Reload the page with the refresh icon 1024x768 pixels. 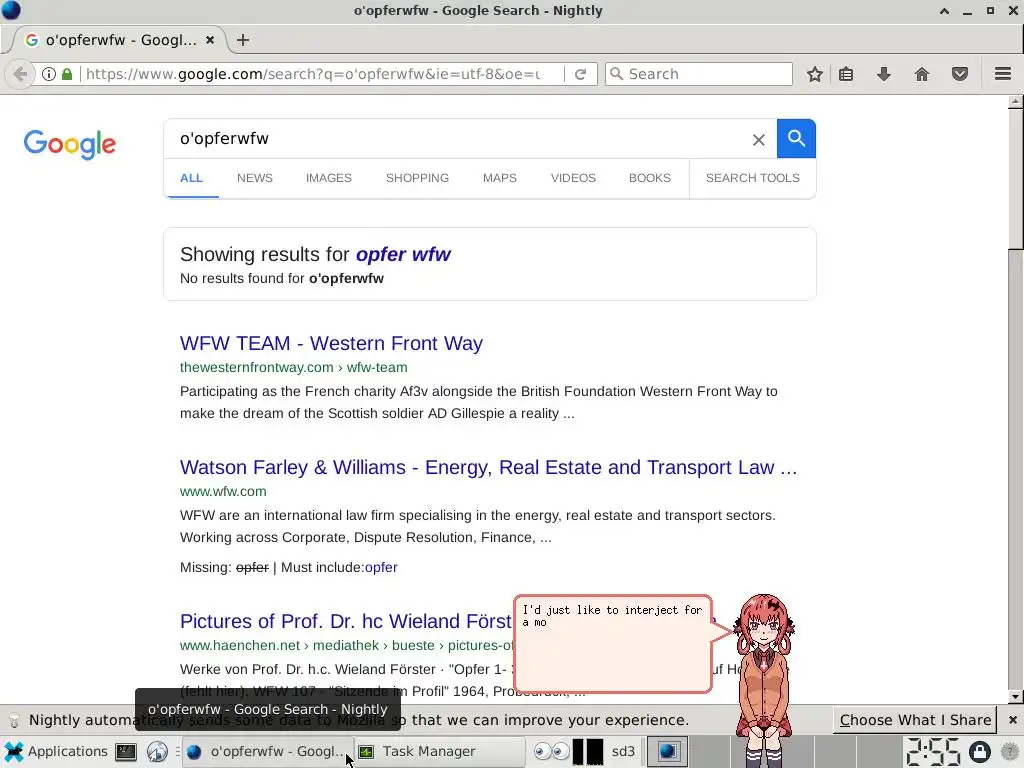581,74
